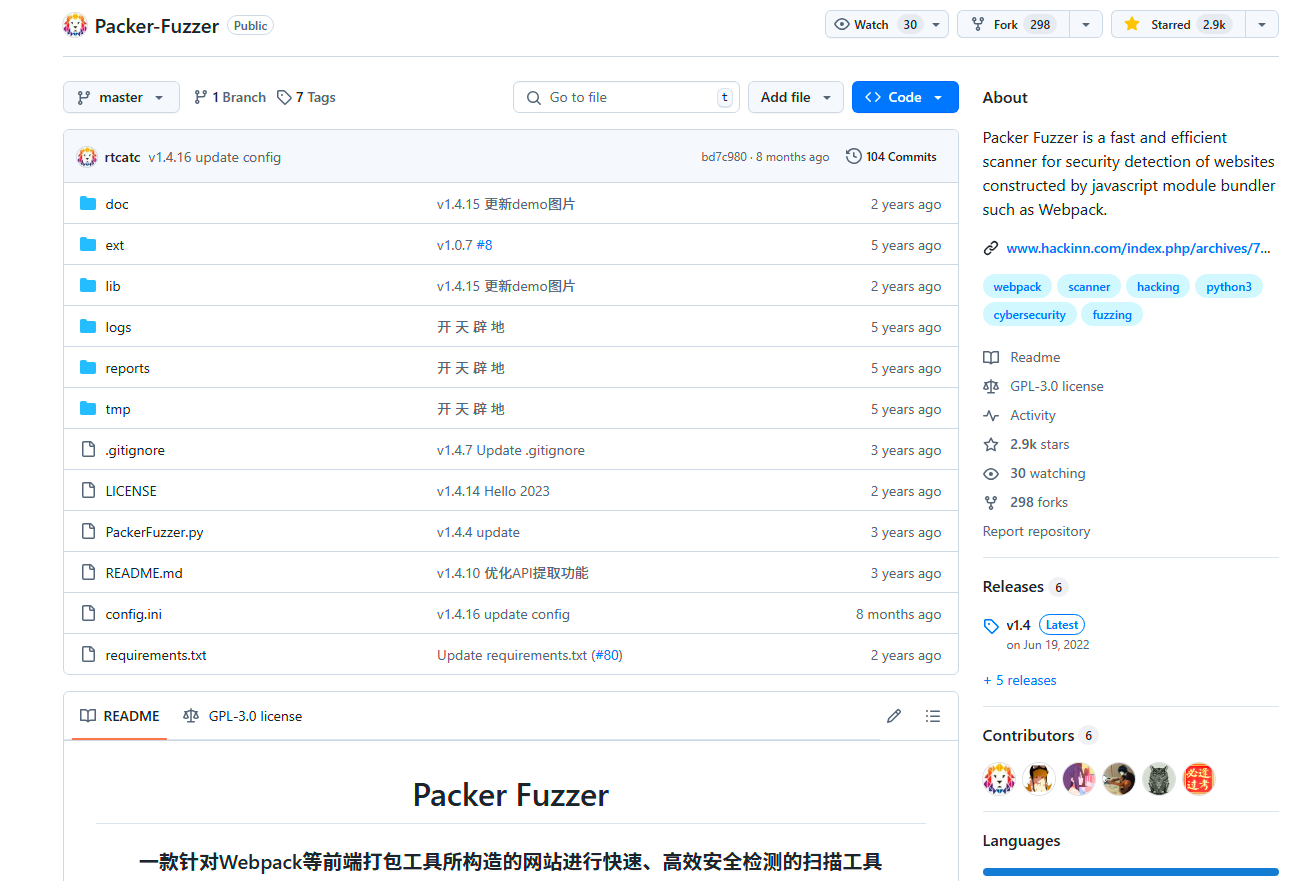Click the red seal contributor avatar
Screen dimensions: 1301x881
[x=1199, y=779]
